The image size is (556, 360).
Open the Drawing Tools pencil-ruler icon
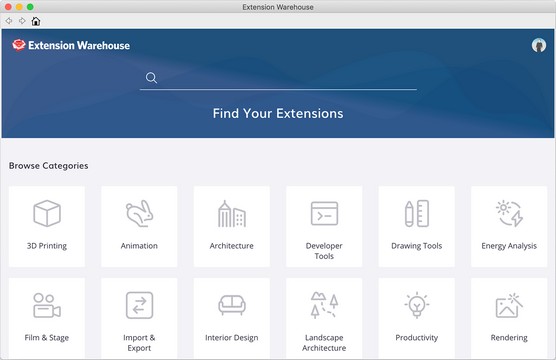pos(417,214)
